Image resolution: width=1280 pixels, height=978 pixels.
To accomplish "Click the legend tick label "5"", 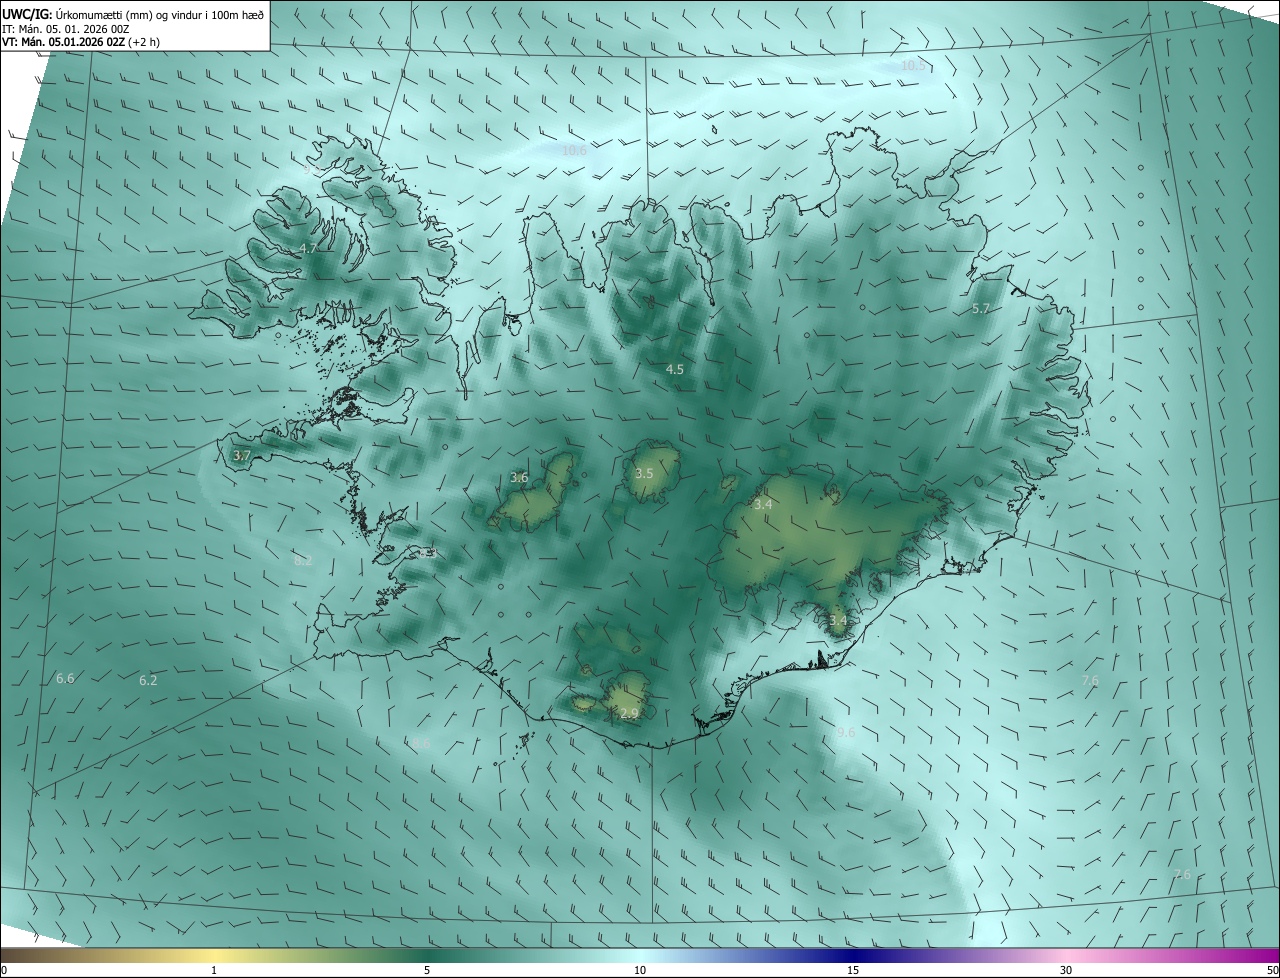I will coord(427,970).
